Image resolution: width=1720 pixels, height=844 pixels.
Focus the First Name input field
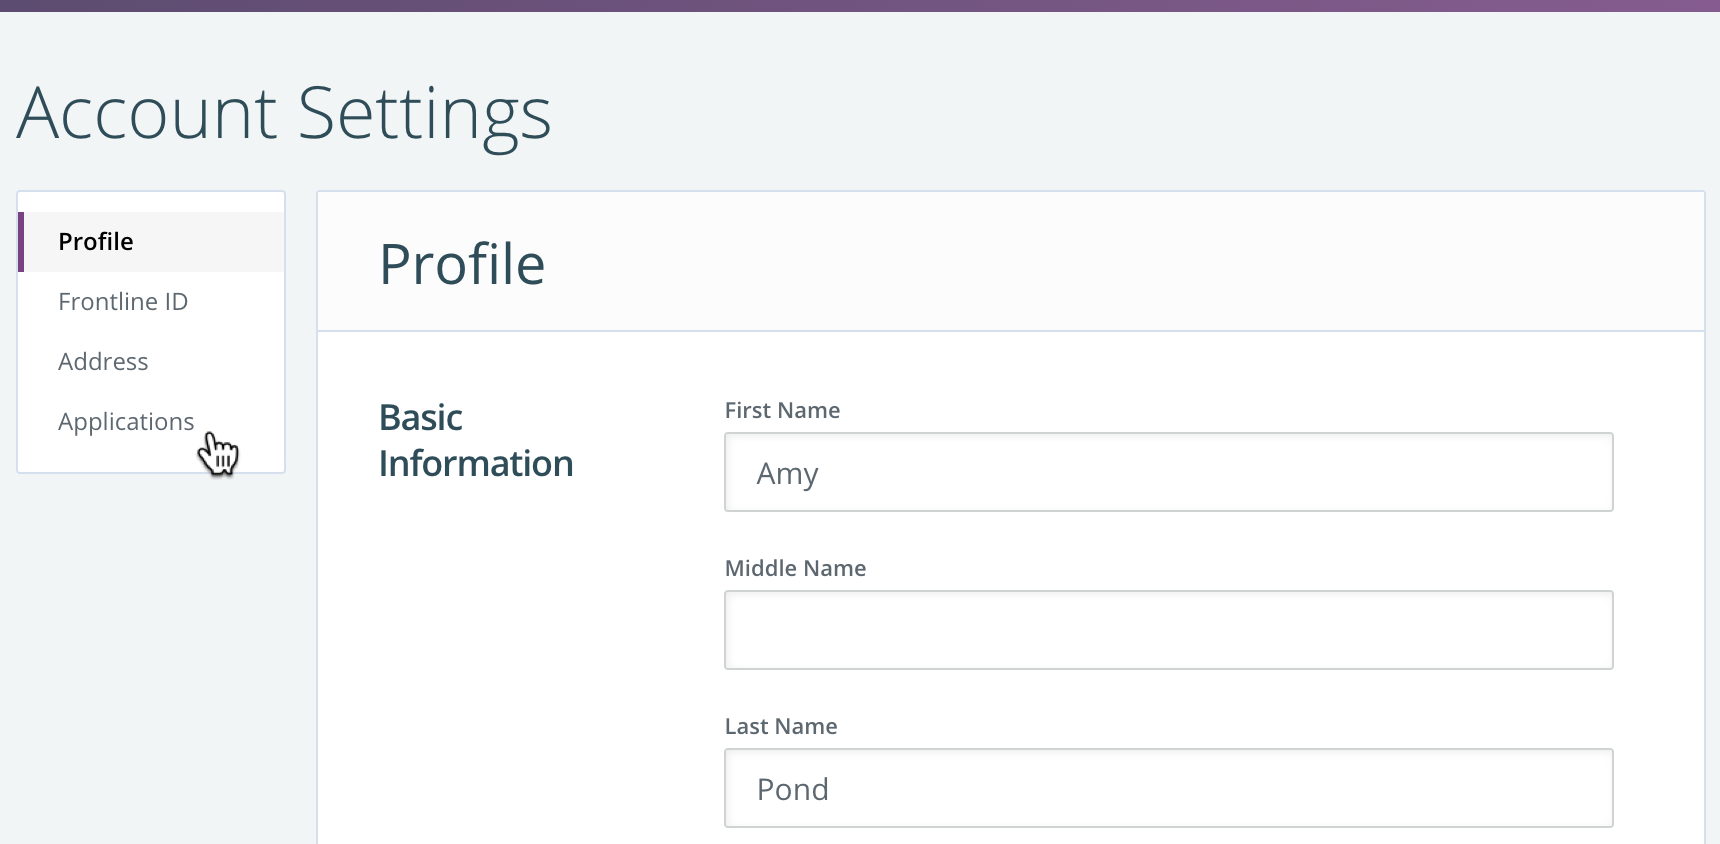[x=1168, y=472]
